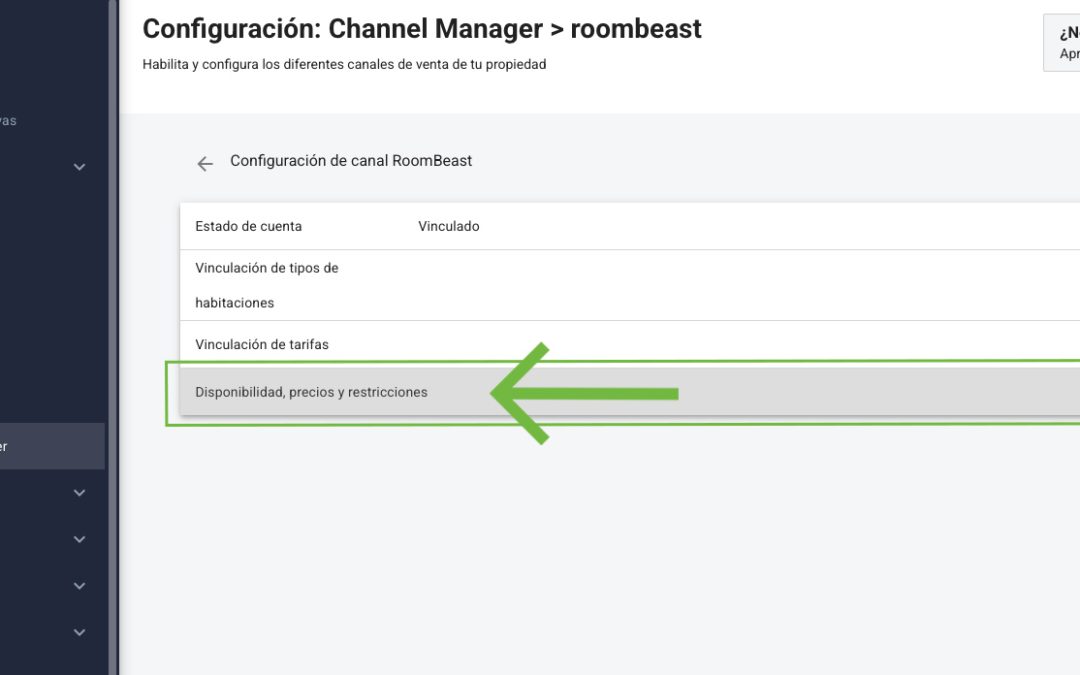
Task: Select the Estado de cuenta row
Action: tap(630, 226)
